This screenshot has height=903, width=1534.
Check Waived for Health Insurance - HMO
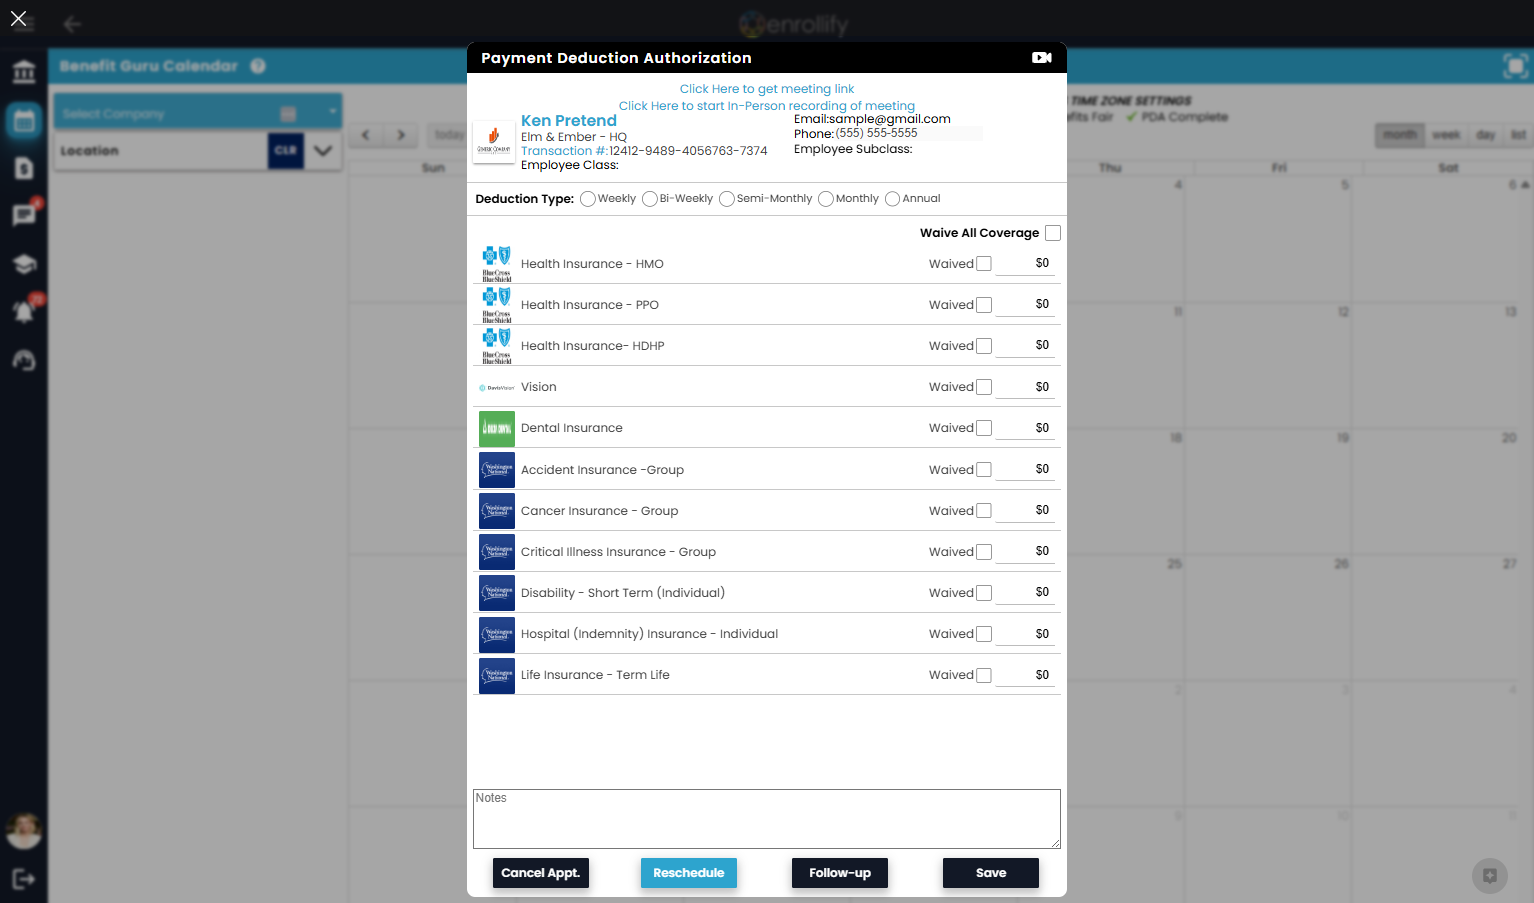tap(984, 264)
